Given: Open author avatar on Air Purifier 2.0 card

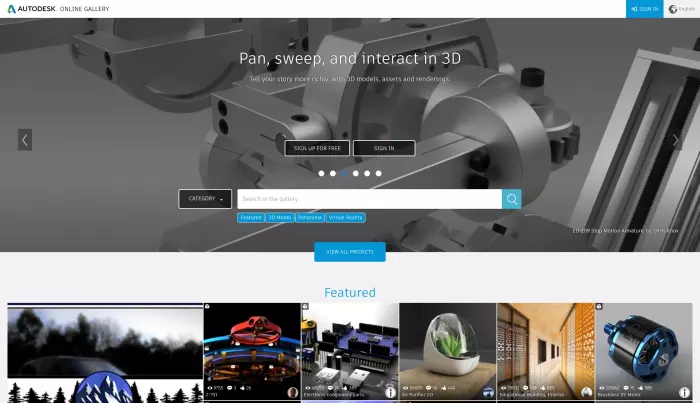Looking at the screenshot, I should 488,392.
